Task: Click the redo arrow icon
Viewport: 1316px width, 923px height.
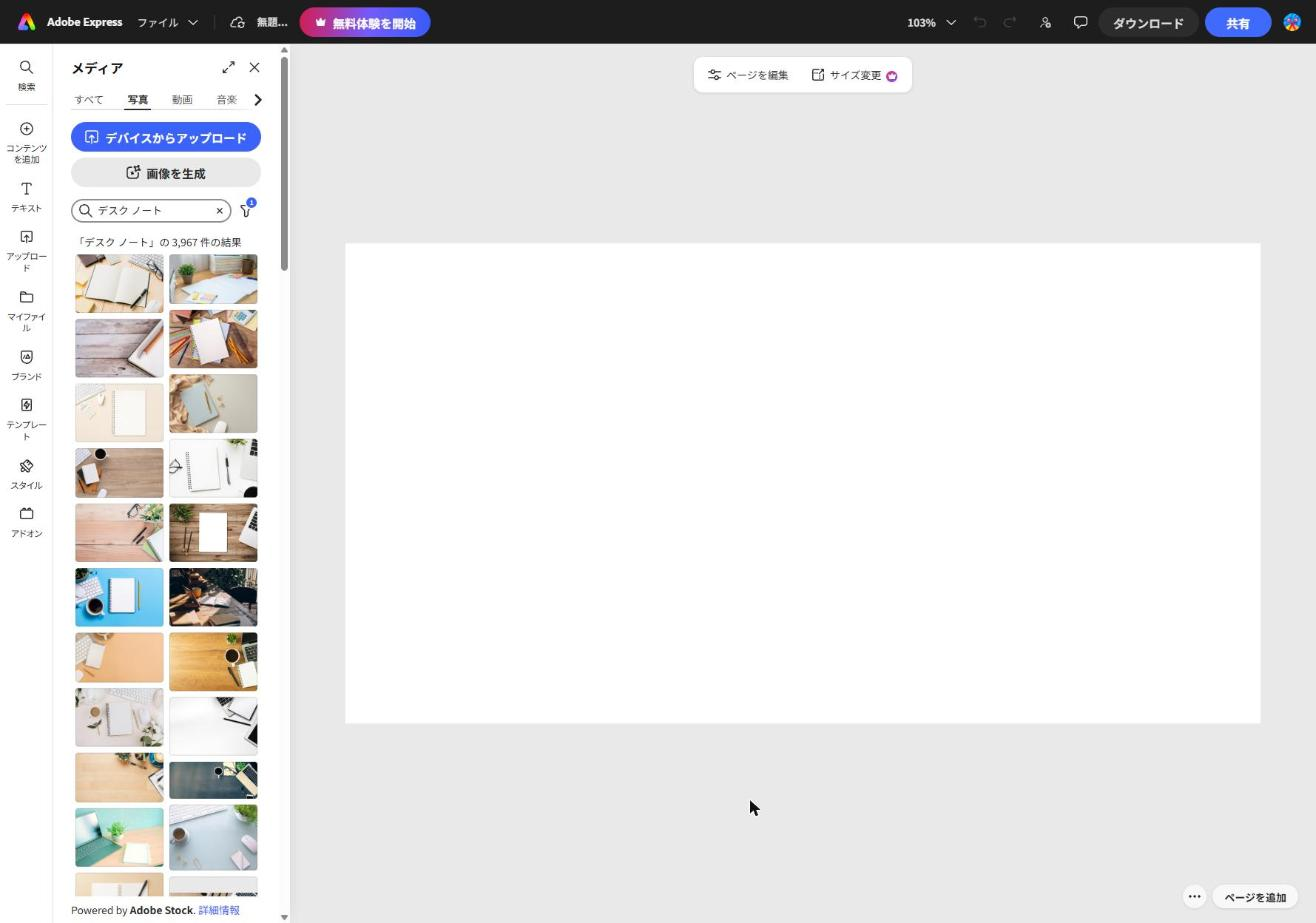Action: point(1010,22)
